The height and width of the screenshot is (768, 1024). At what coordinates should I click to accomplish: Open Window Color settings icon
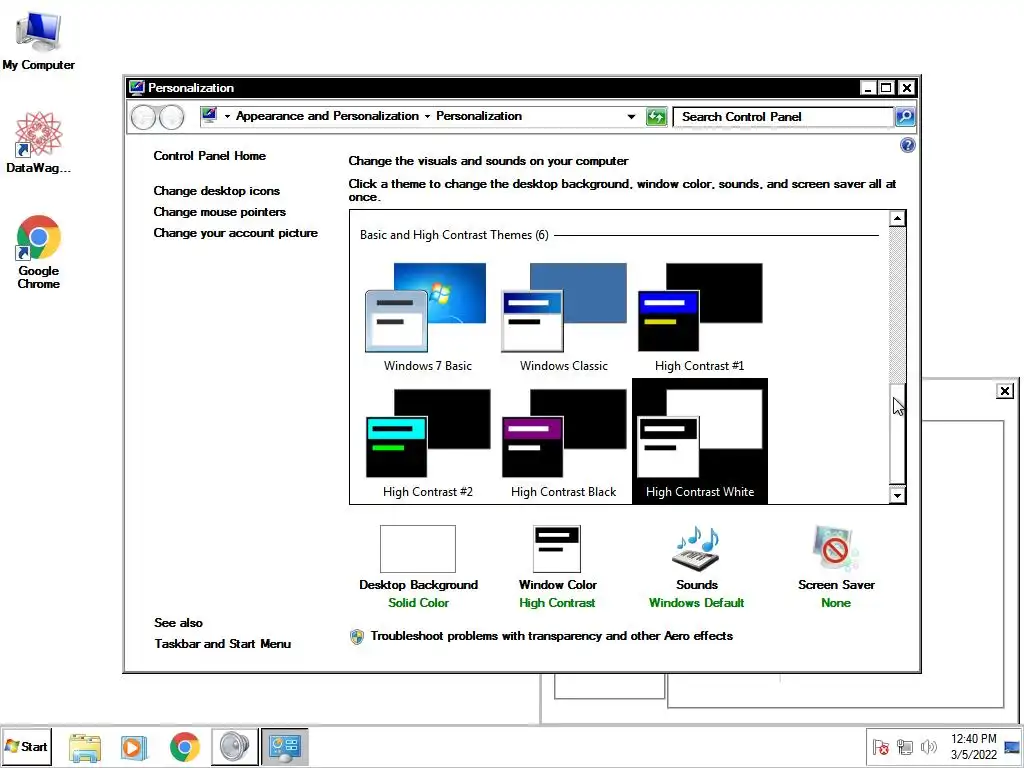coord(557,549)
